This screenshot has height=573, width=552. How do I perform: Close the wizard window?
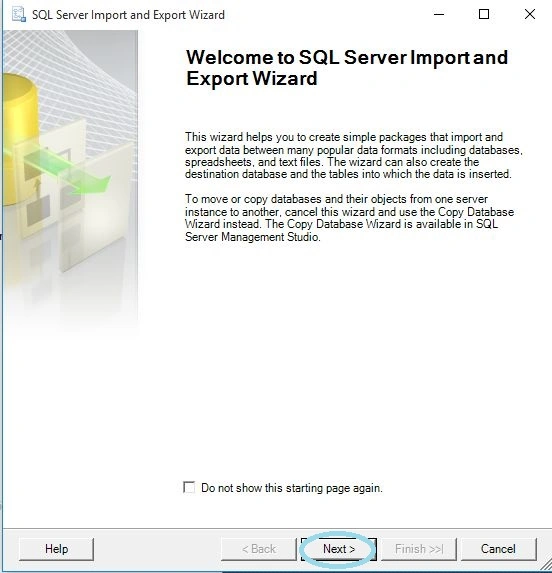click(530, 14)
